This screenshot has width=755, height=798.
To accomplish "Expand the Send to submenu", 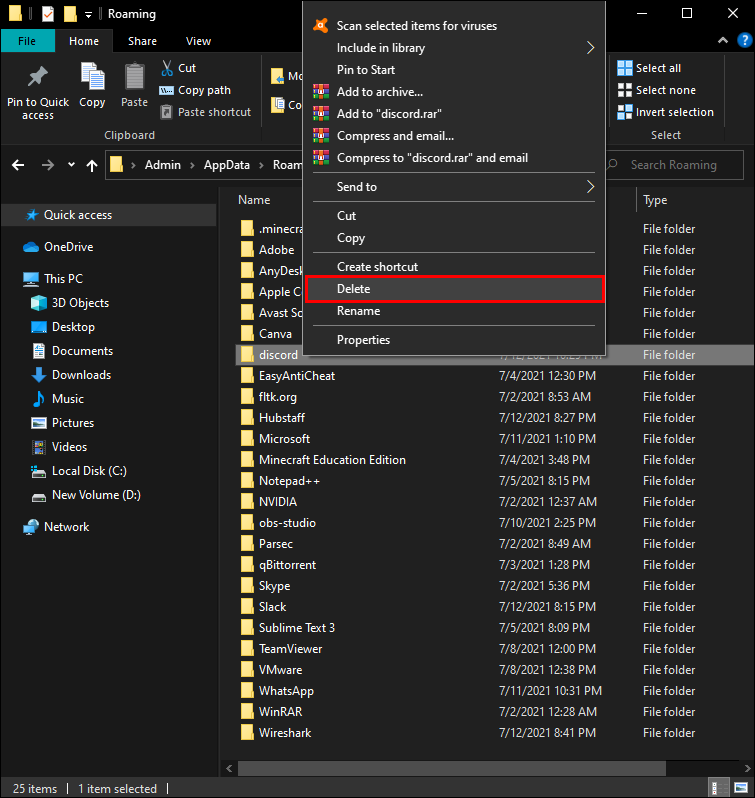I will (453, 187).
